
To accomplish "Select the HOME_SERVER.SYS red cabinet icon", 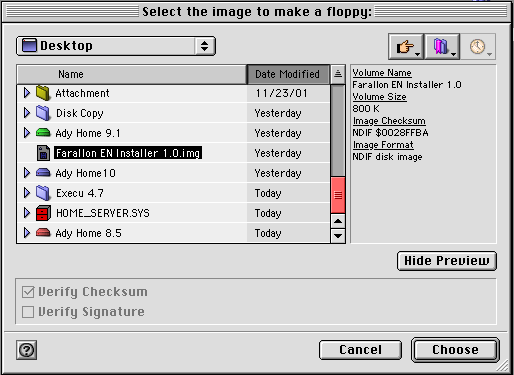I will click(x=43, y=213).
